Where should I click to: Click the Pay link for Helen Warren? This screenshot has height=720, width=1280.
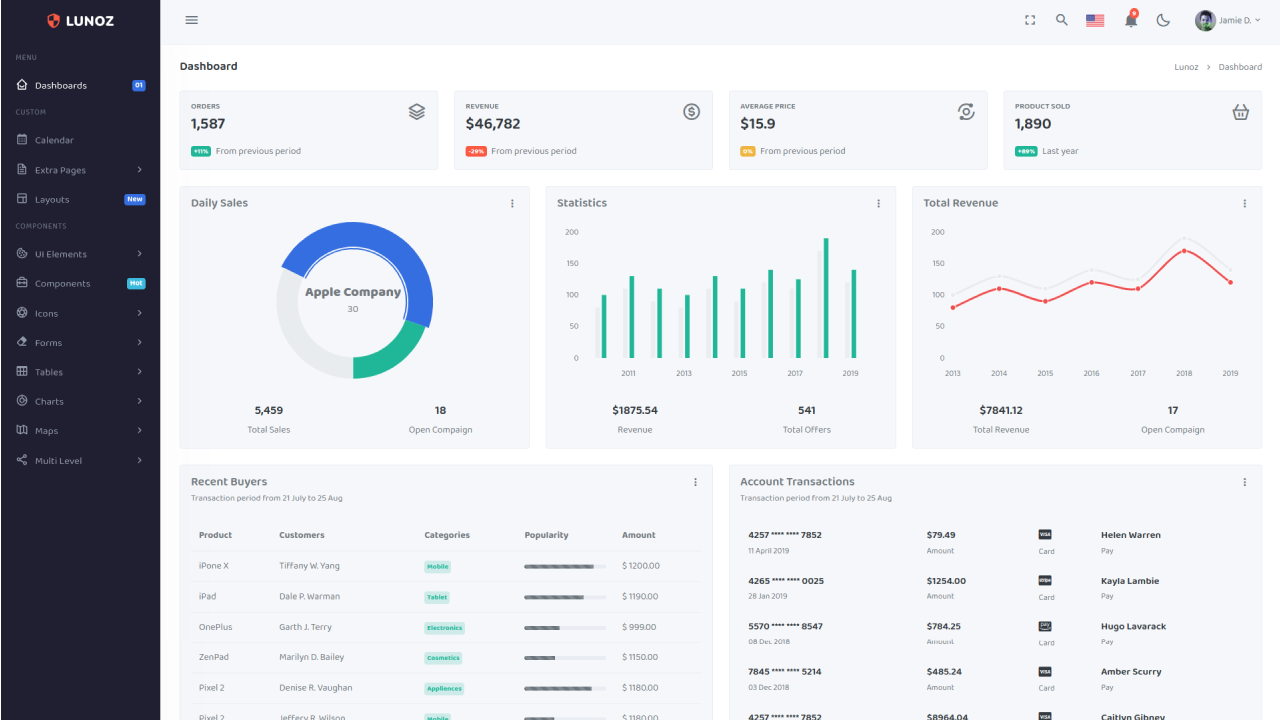point(1107,550)
